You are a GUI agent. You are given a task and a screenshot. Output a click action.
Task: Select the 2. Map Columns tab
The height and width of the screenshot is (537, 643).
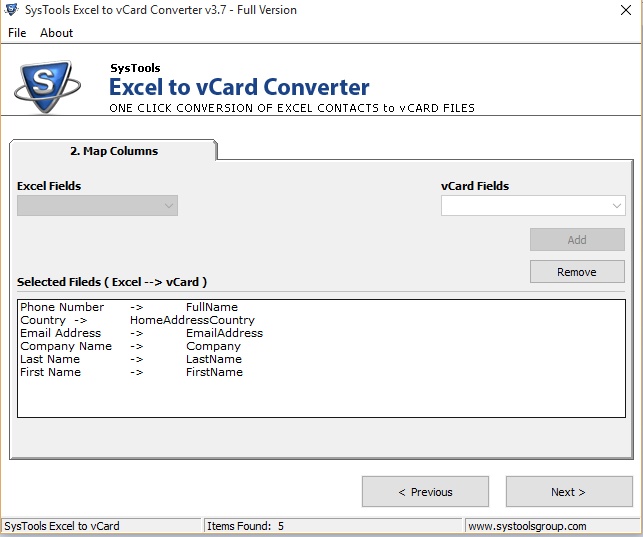114,151
